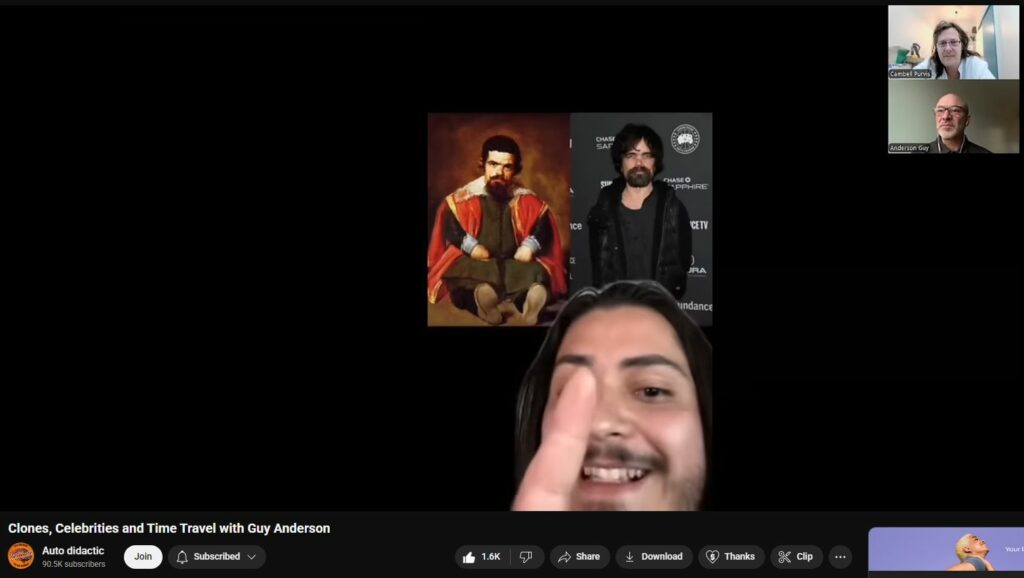Click the 90.5K subscribers text

click(74, 564)
